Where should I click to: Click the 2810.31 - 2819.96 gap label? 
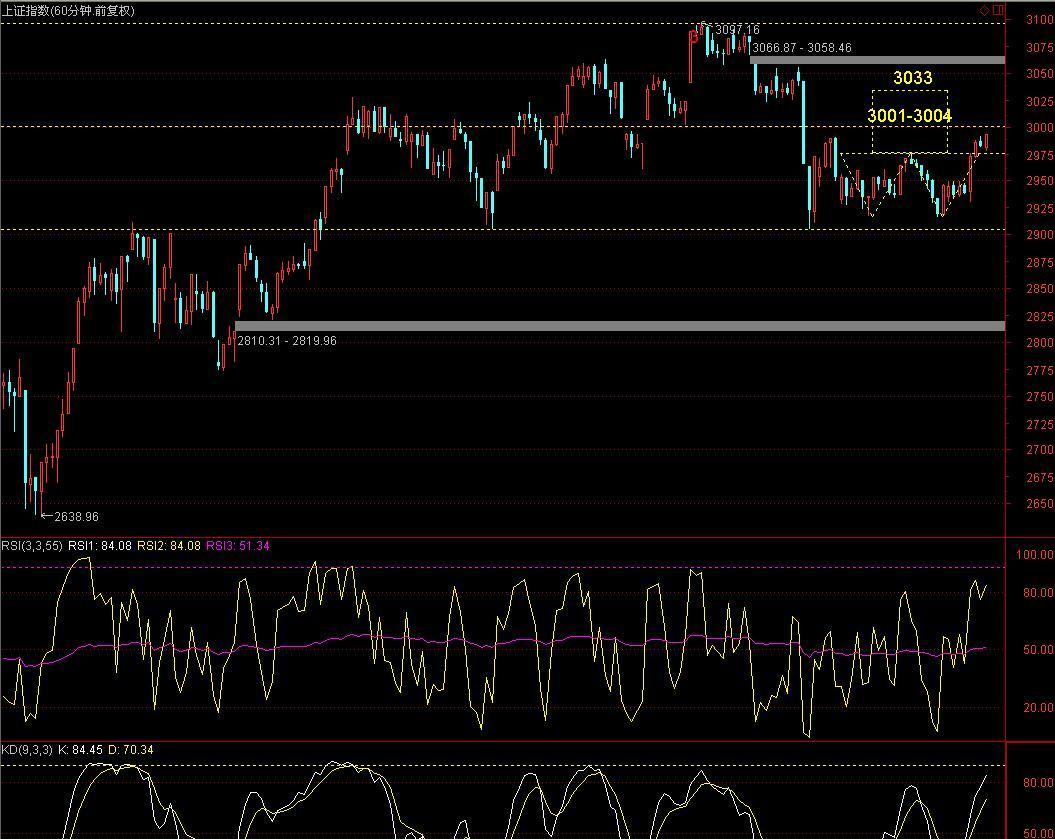tap(287, 341)
